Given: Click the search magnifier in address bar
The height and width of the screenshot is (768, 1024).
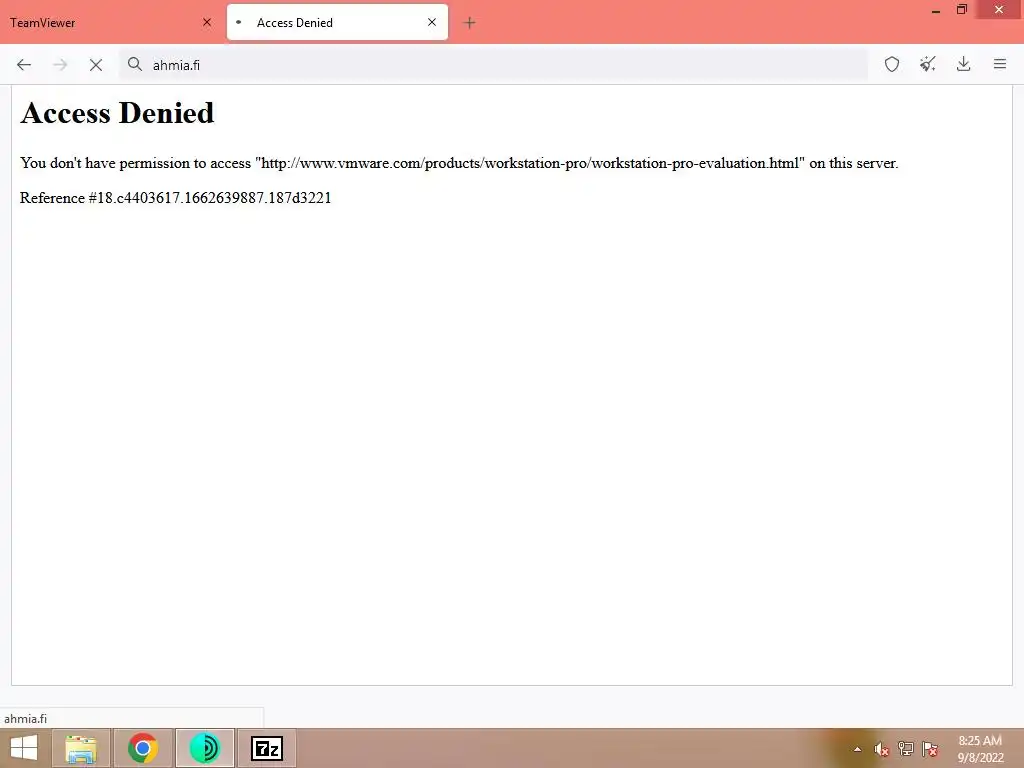Looking at the screenshot, I should pos(135,64).
